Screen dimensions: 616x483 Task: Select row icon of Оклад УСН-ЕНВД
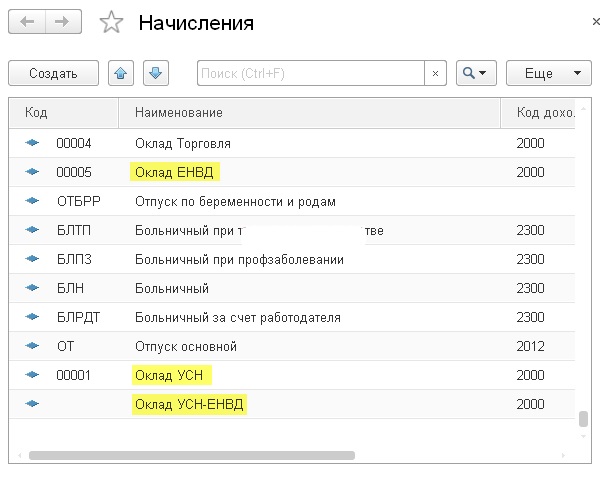(32, 404)
